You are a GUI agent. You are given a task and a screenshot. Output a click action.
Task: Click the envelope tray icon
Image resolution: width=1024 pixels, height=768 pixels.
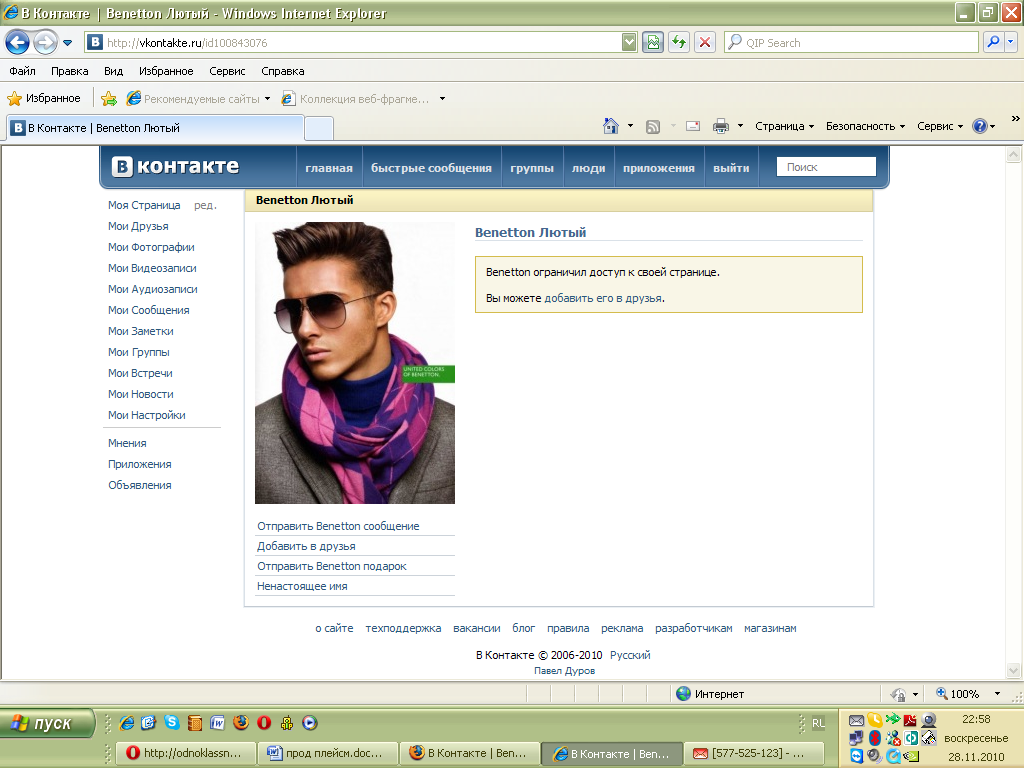tap(856, 720)
